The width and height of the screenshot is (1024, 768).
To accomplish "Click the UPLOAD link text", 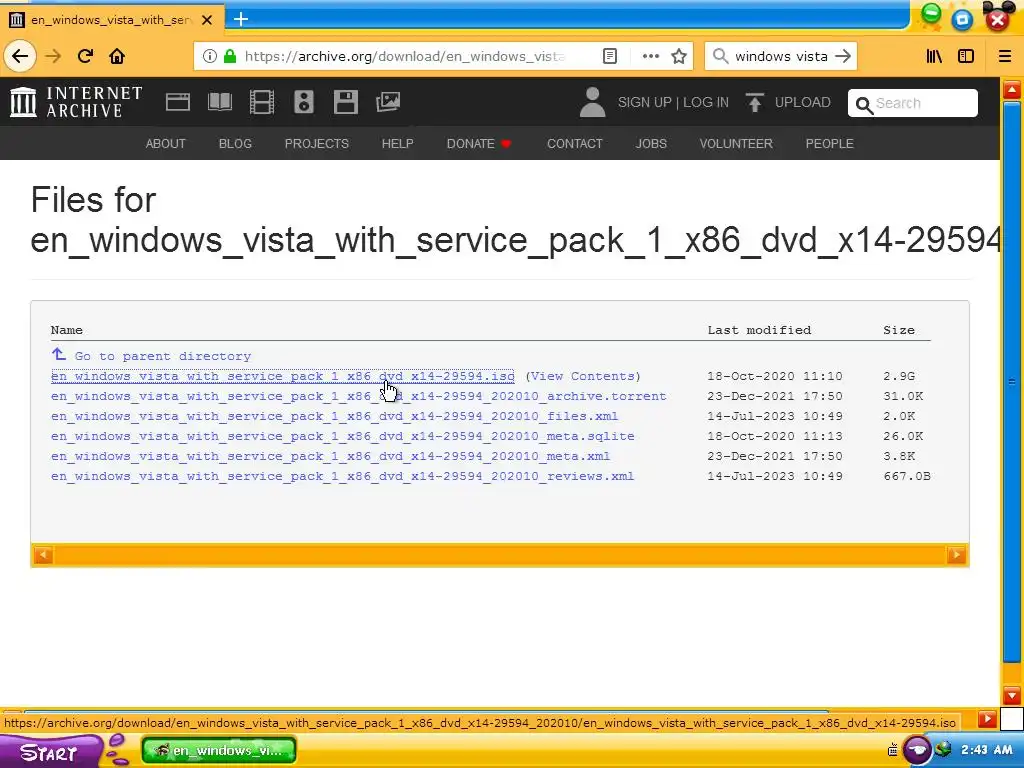I will [x=803, y=103].
